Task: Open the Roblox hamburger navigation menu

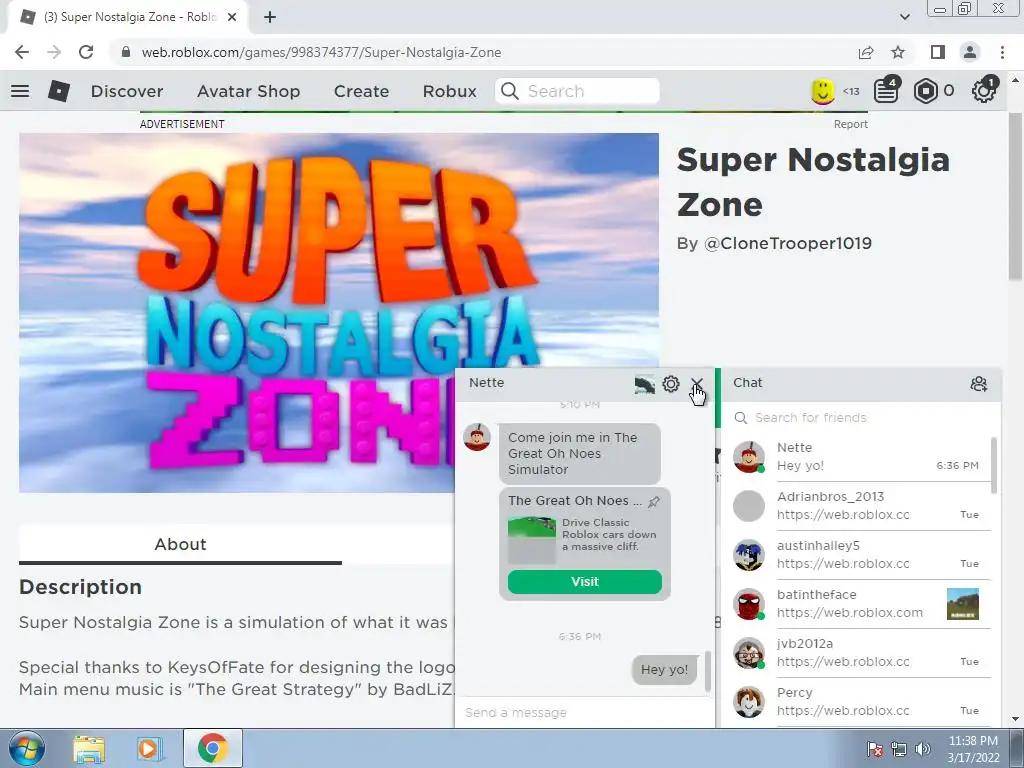Action: point(20,91)
